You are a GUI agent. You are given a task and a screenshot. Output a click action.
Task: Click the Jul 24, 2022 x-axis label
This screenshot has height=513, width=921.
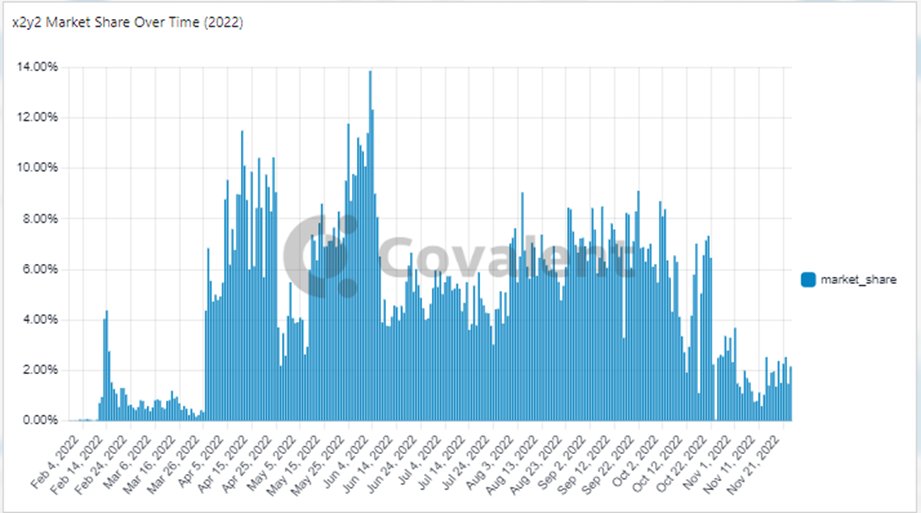pyautogui.click(x=467, y=462)
